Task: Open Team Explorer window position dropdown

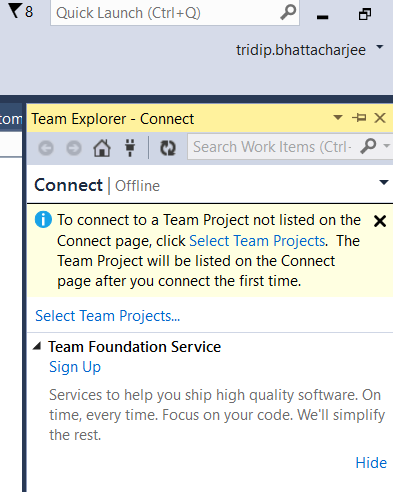Action: pos(338,117)
